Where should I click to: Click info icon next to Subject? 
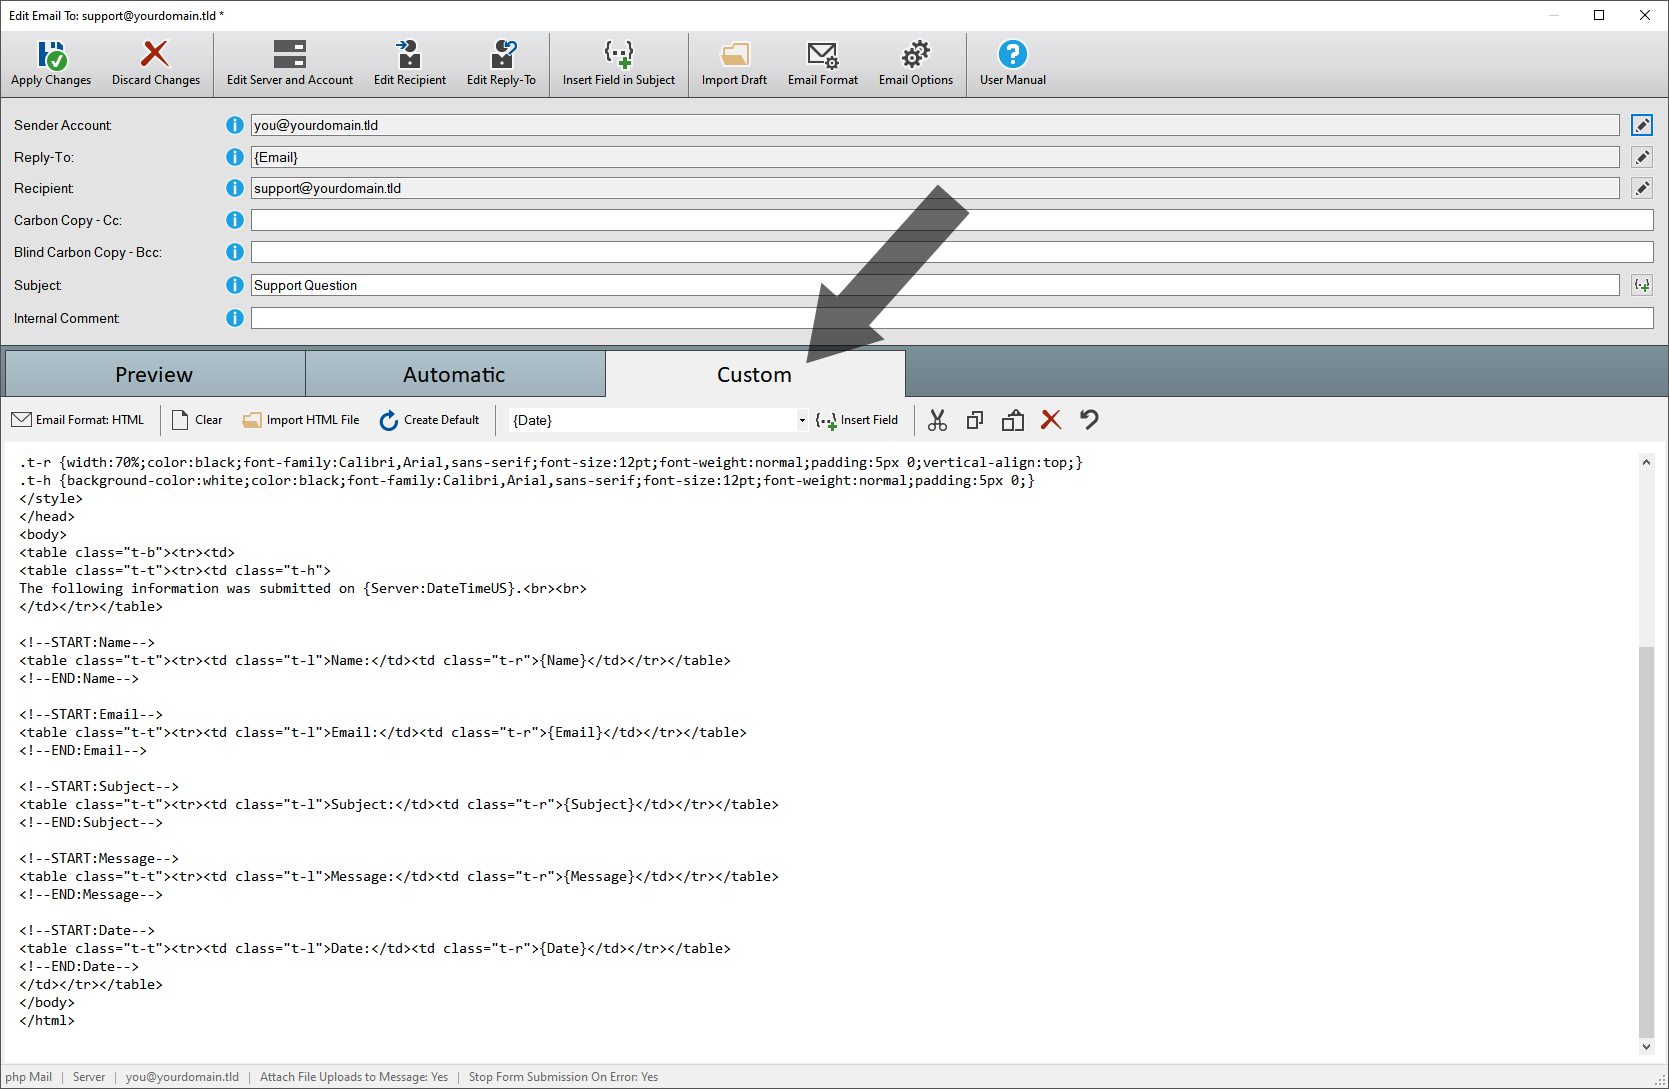point(235,285)
